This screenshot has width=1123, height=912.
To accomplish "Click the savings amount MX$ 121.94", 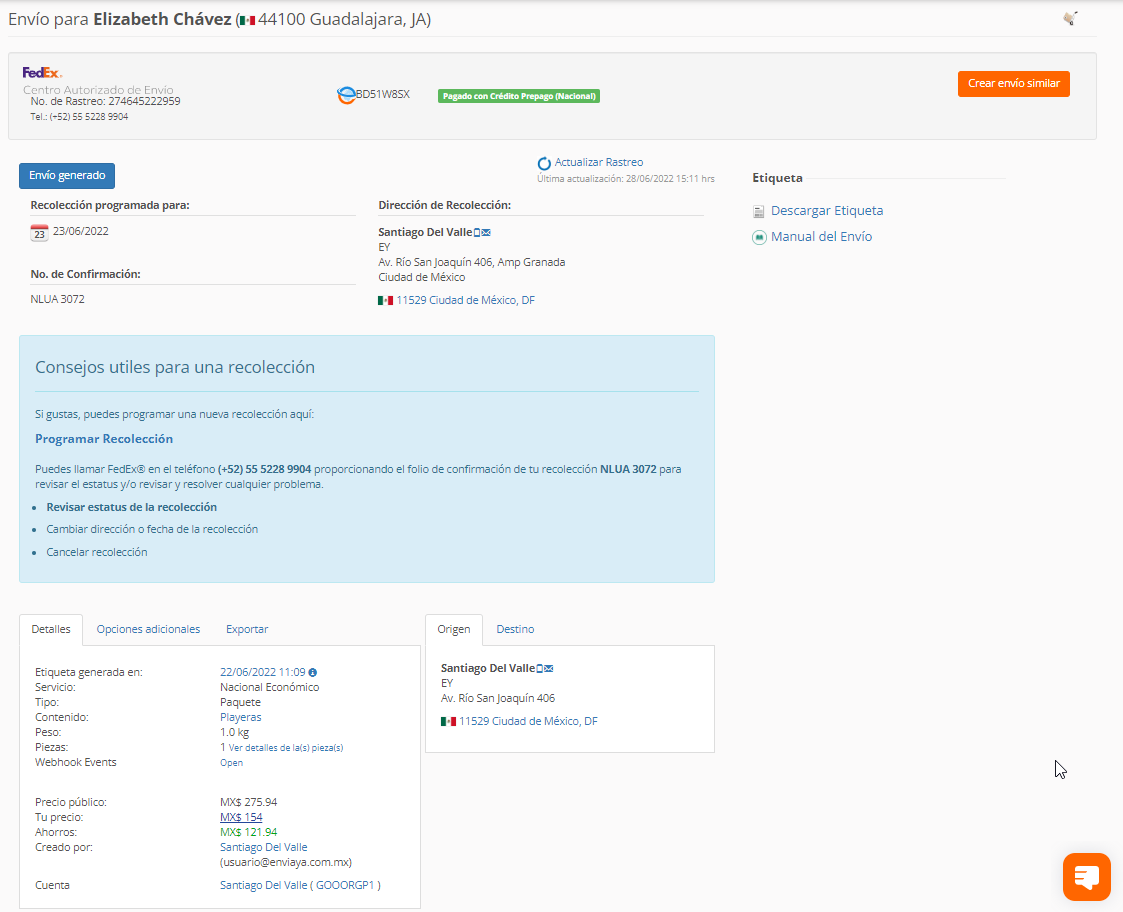I will click(249, 832).
